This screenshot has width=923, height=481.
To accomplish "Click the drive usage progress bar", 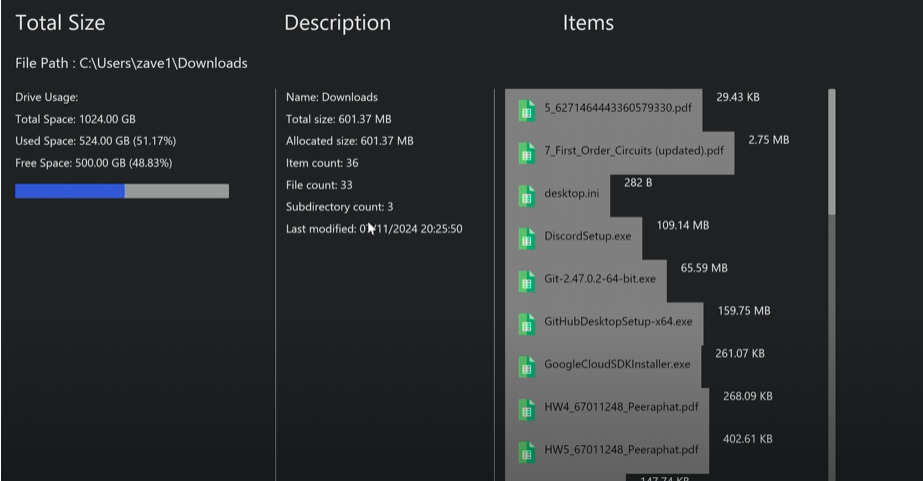I will (x=122, y=191).
